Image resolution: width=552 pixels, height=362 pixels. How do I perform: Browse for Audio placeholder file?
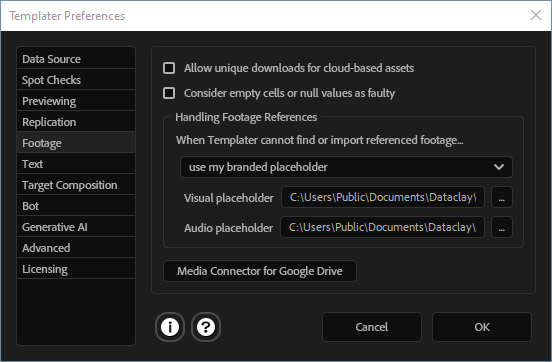[502, 227]
